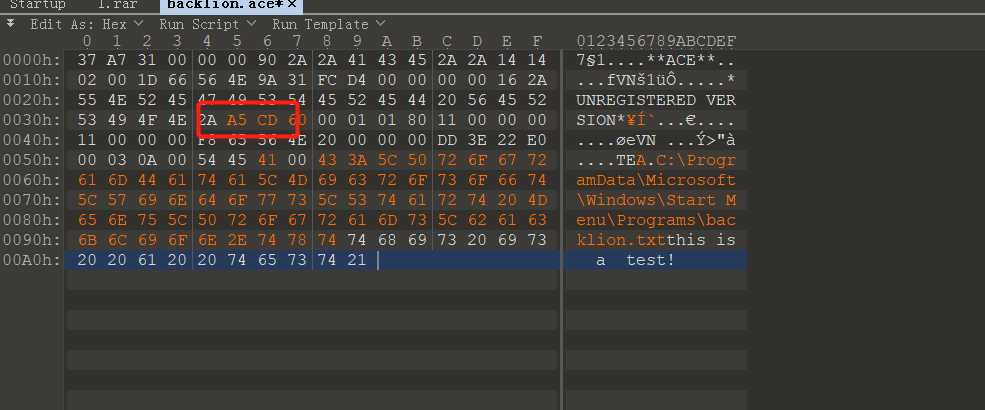Click the ASCII column header 0123456789ABCDEF

(x=656, y=41)
